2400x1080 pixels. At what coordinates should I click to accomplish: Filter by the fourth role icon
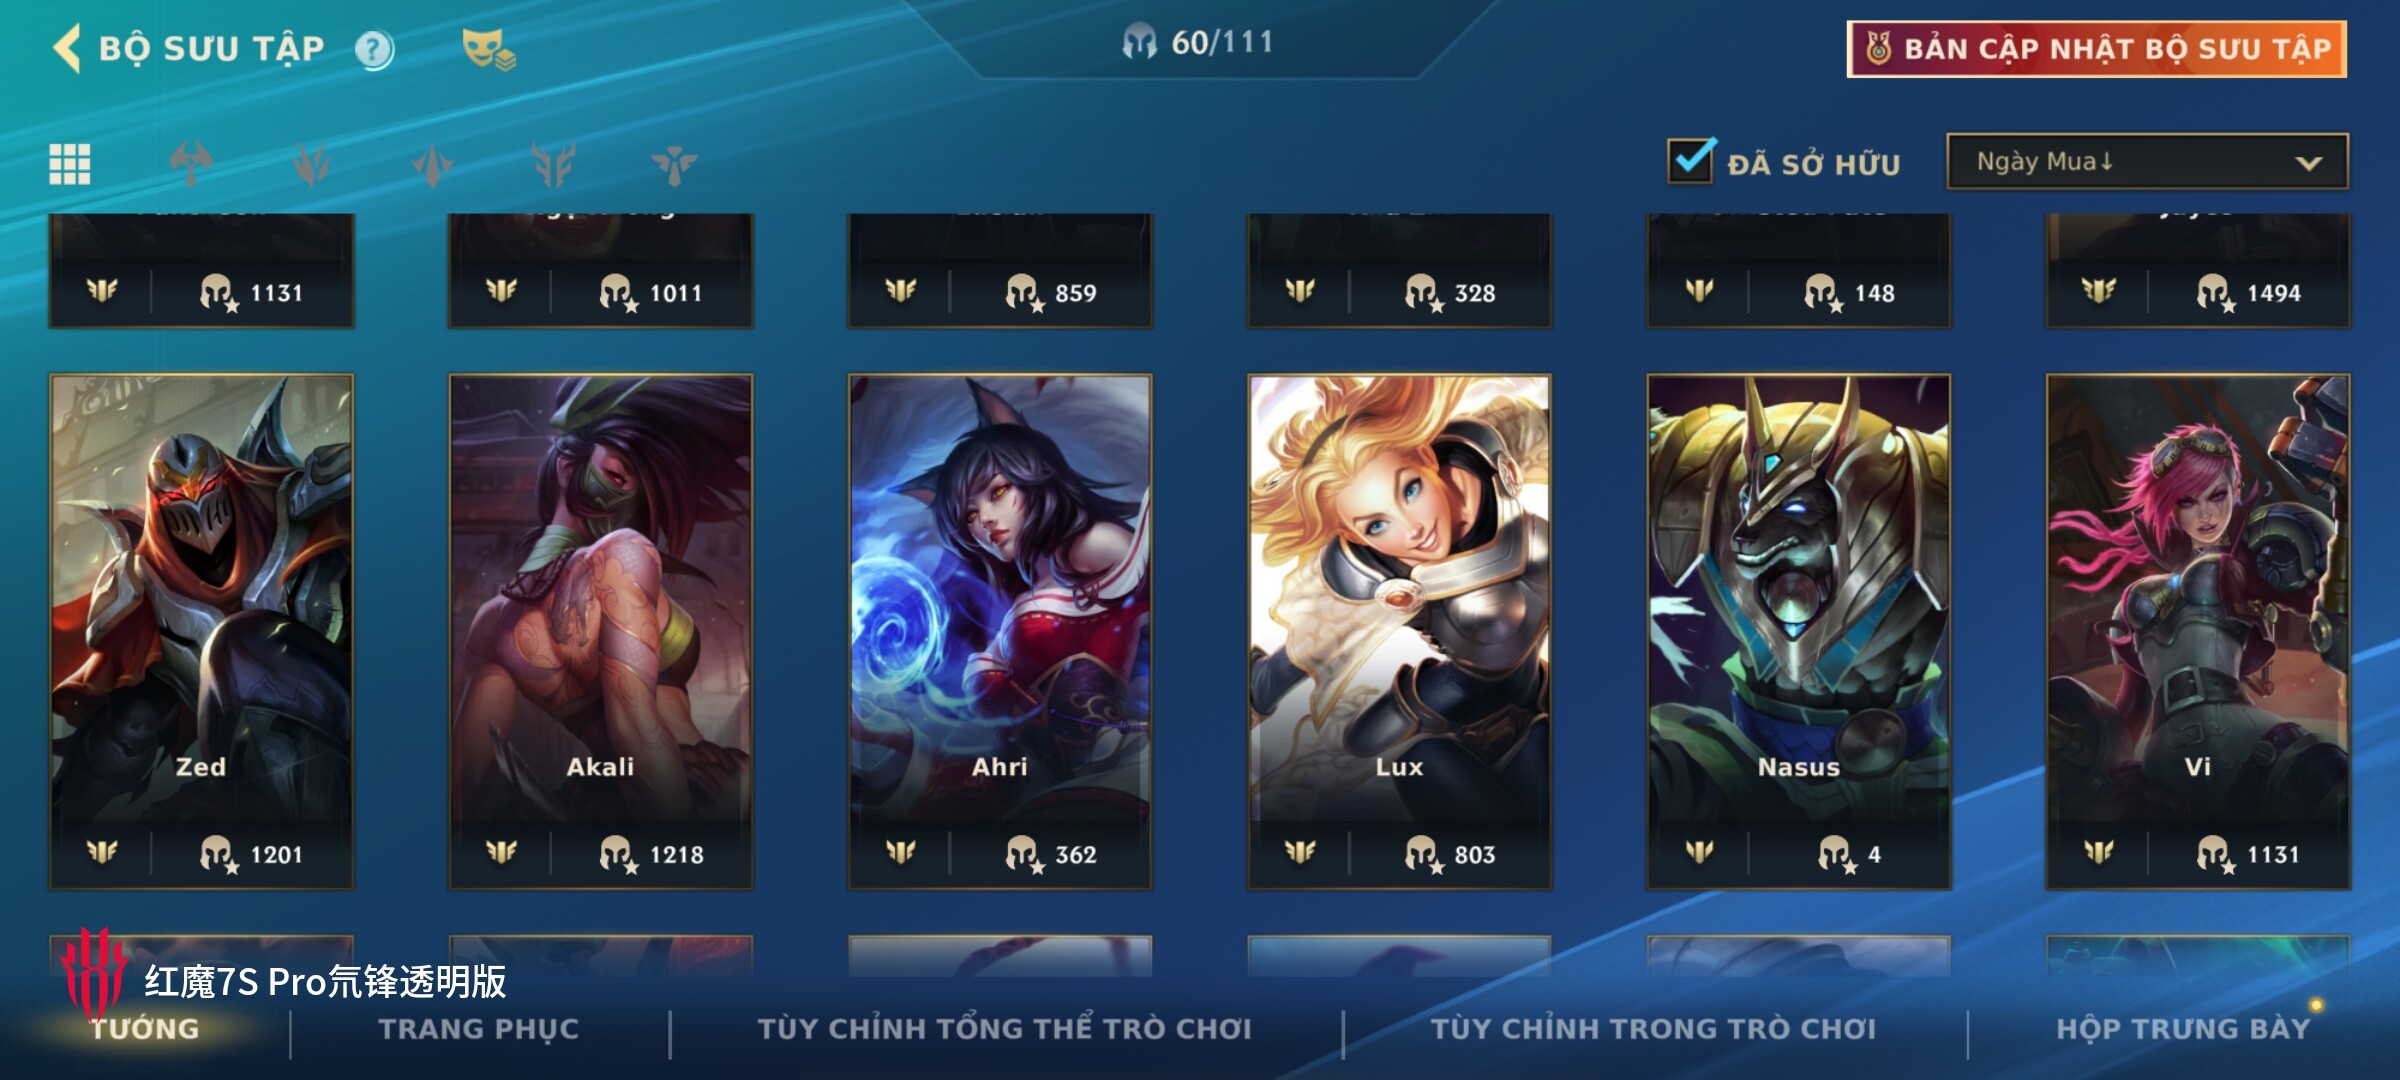coord(554,164)
